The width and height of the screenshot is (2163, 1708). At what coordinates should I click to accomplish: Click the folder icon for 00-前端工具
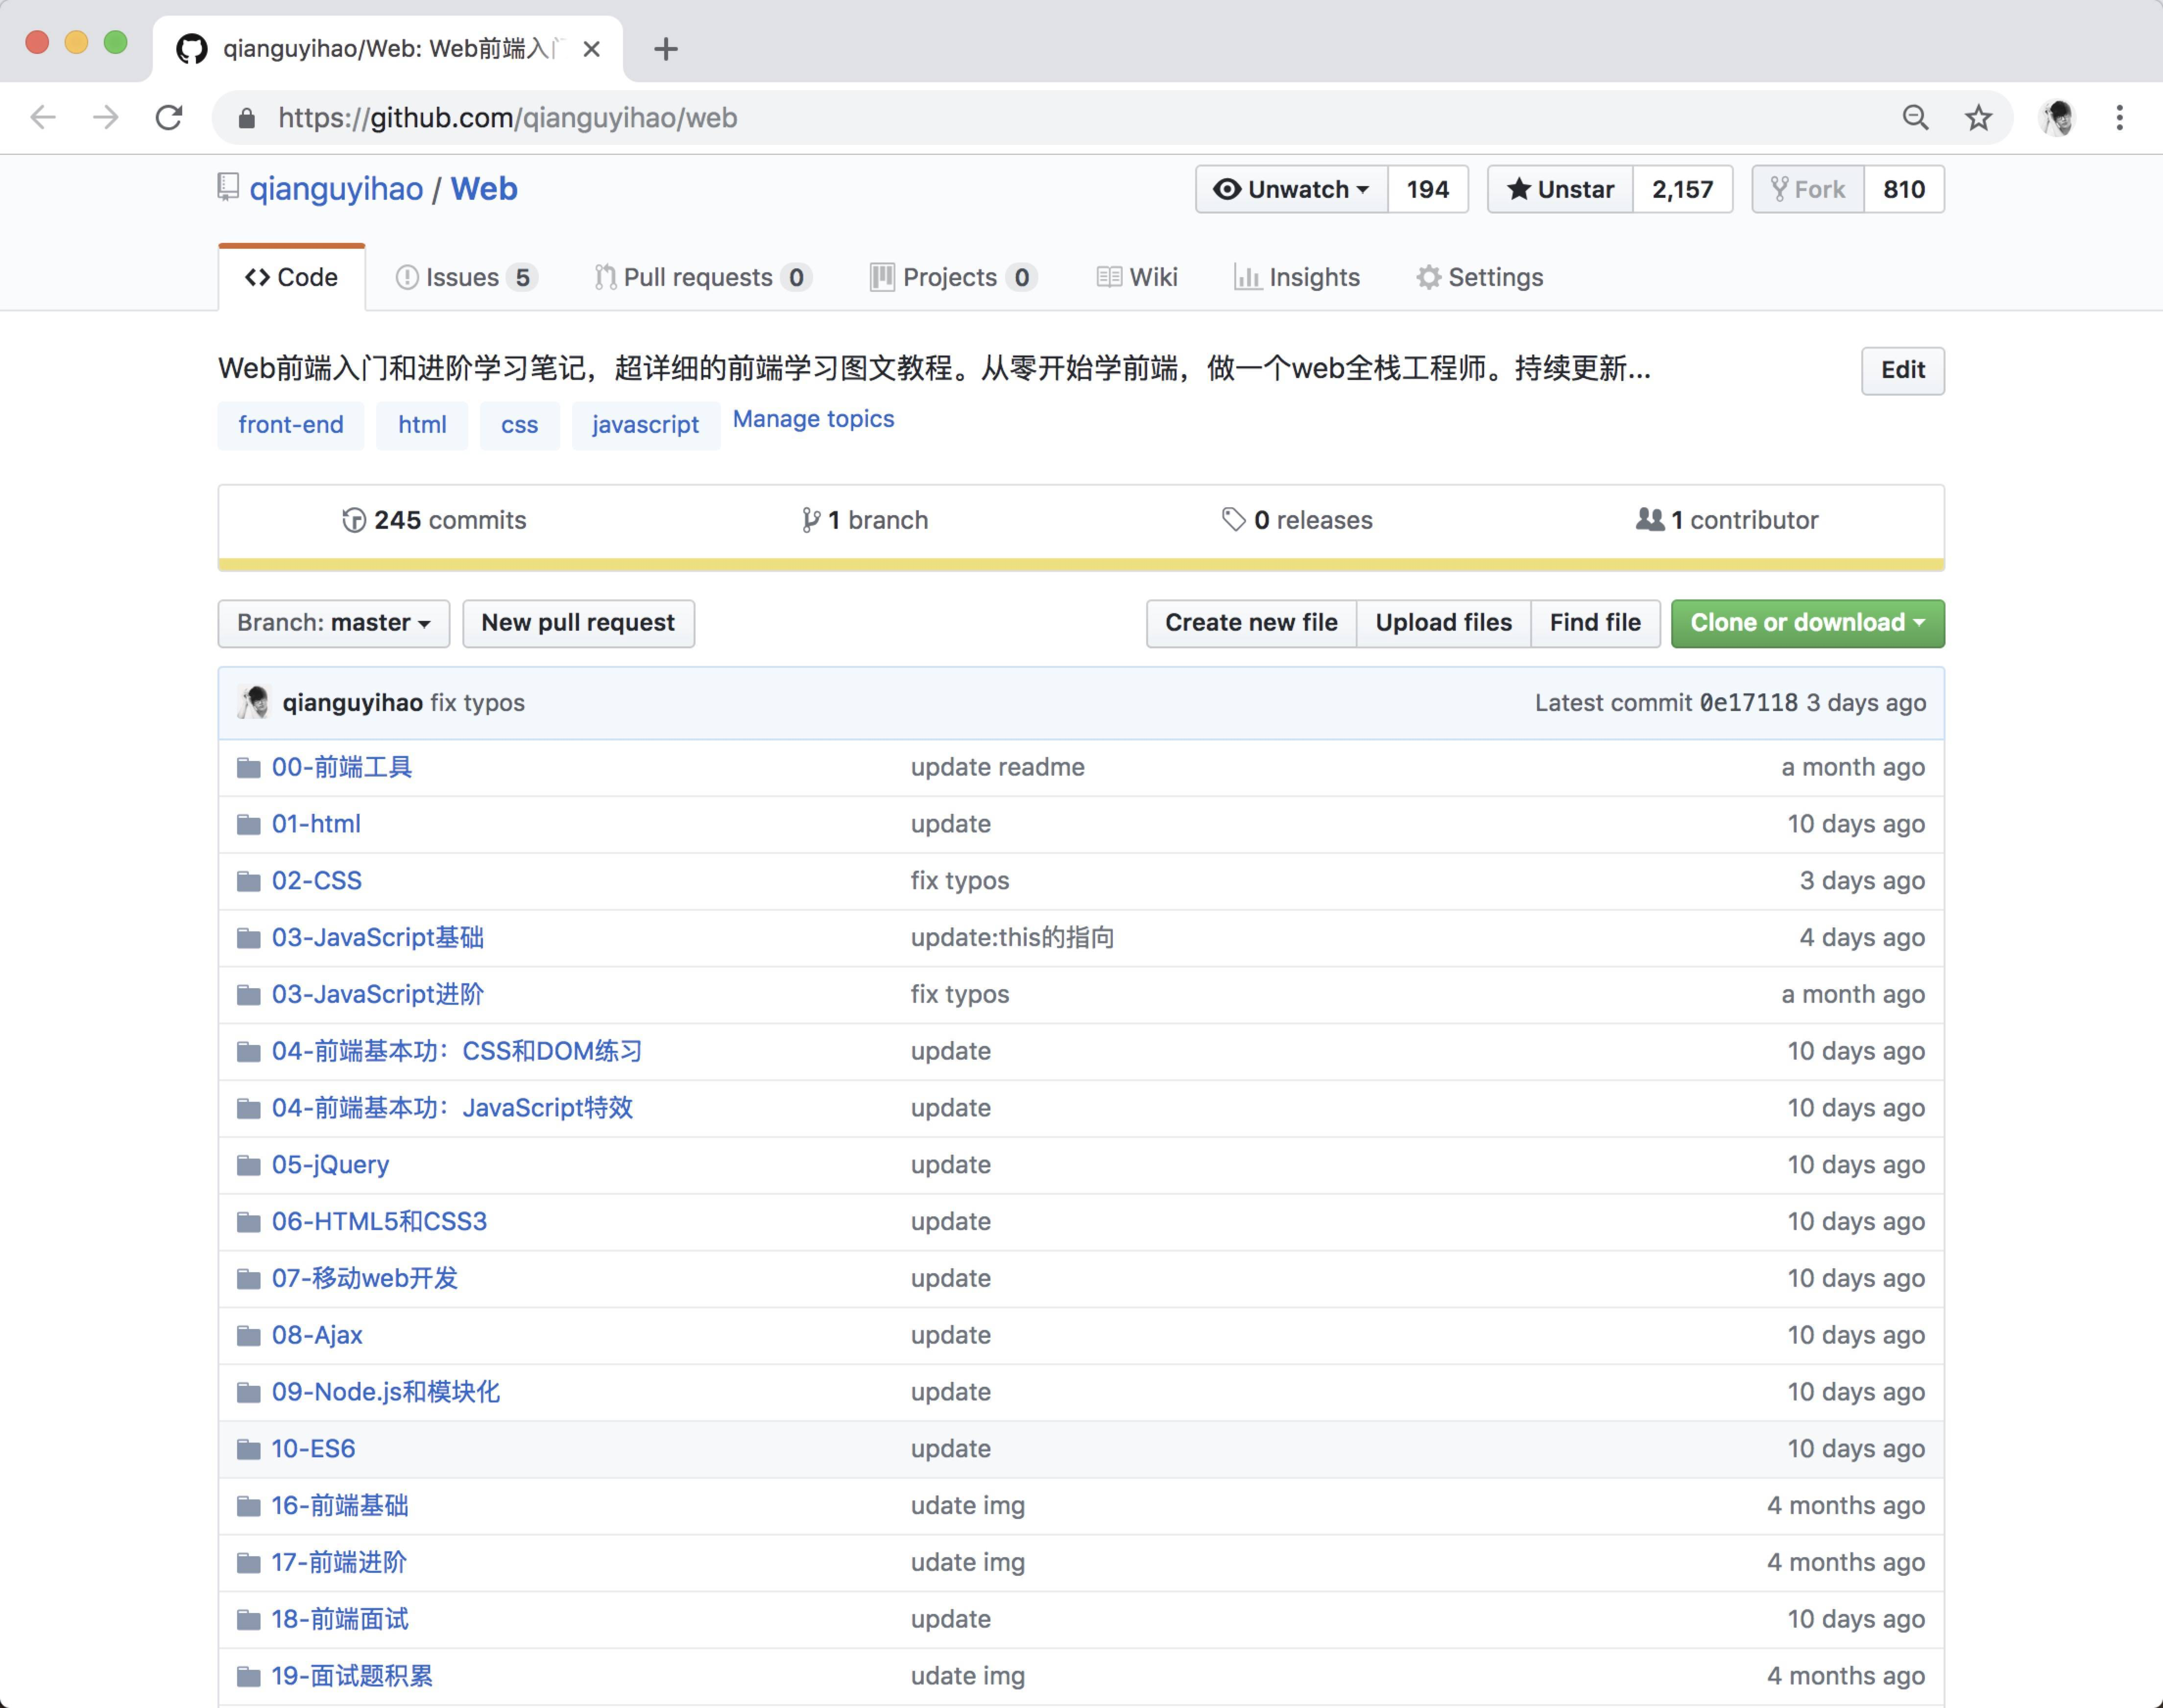[x=248, y=768]
